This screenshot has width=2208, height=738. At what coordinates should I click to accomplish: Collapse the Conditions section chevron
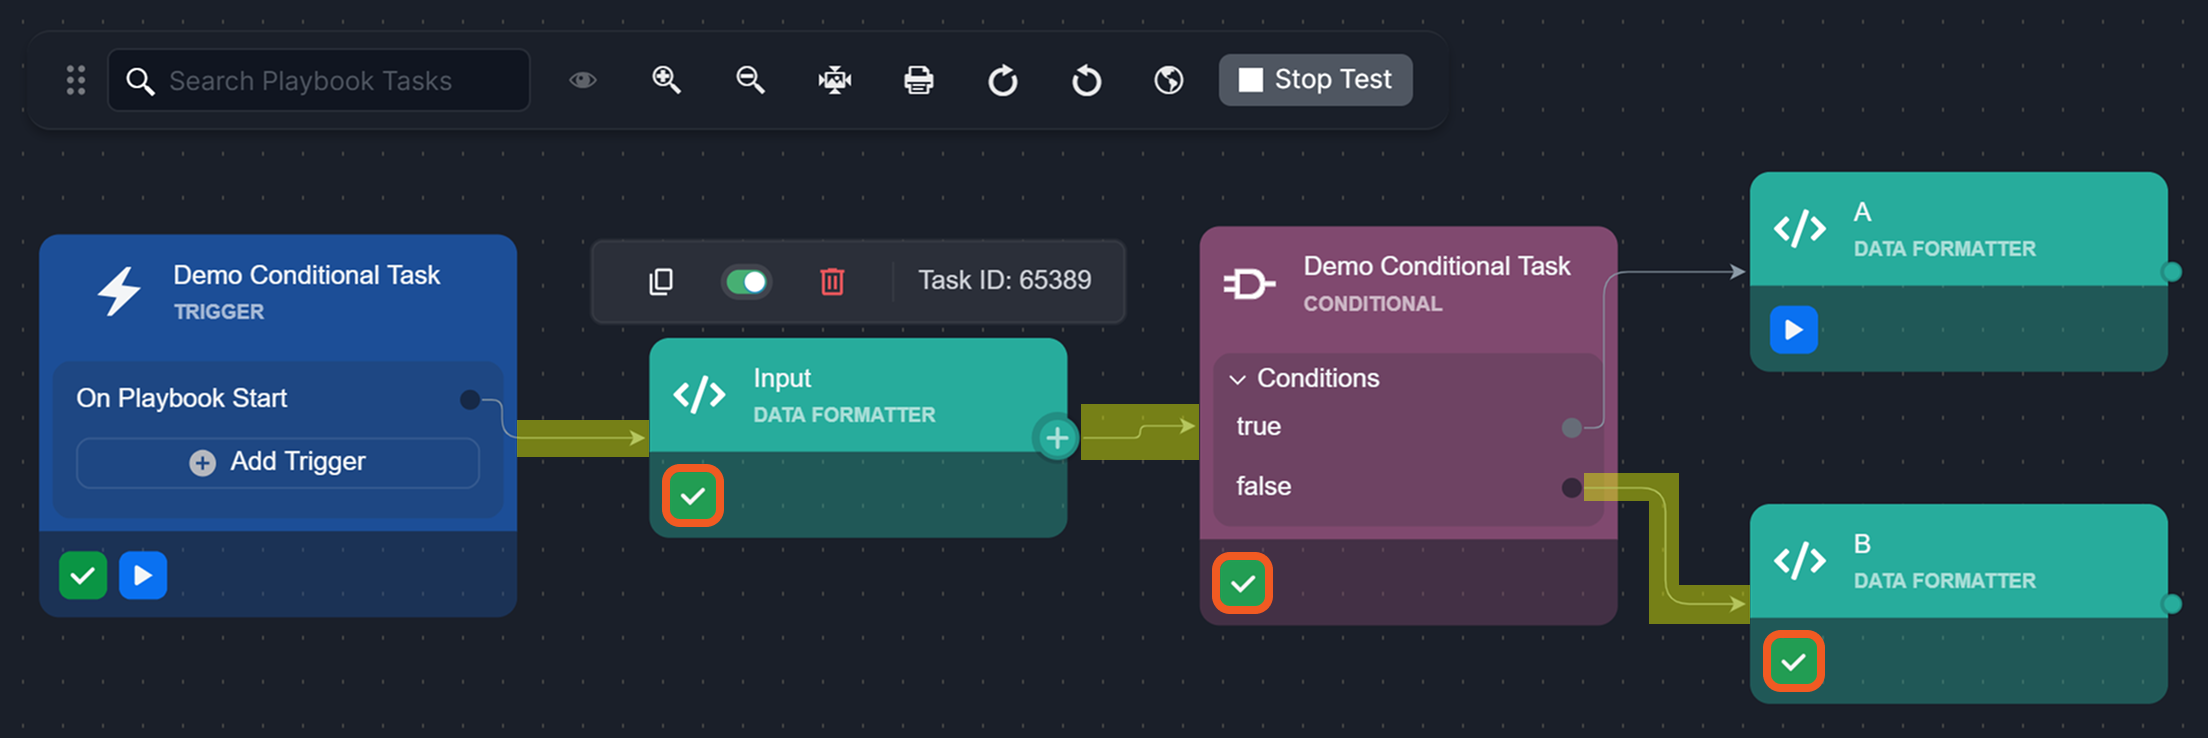pyautogui.click(x=1237, y=379)
